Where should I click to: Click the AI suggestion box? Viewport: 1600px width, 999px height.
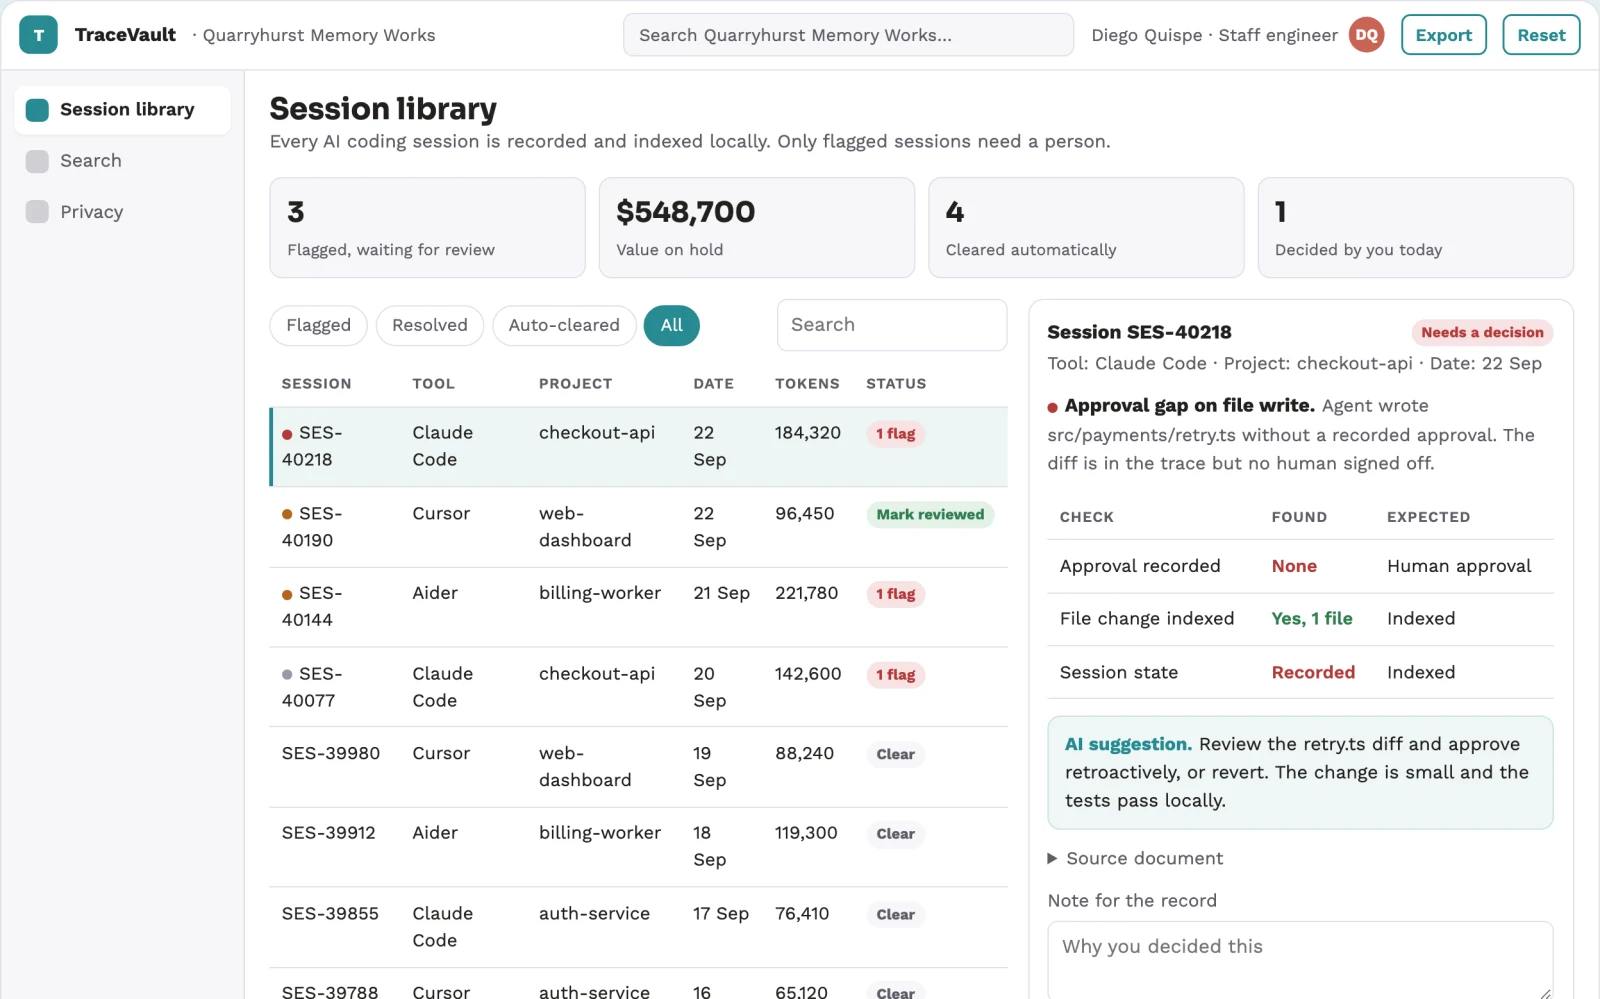1300,772
